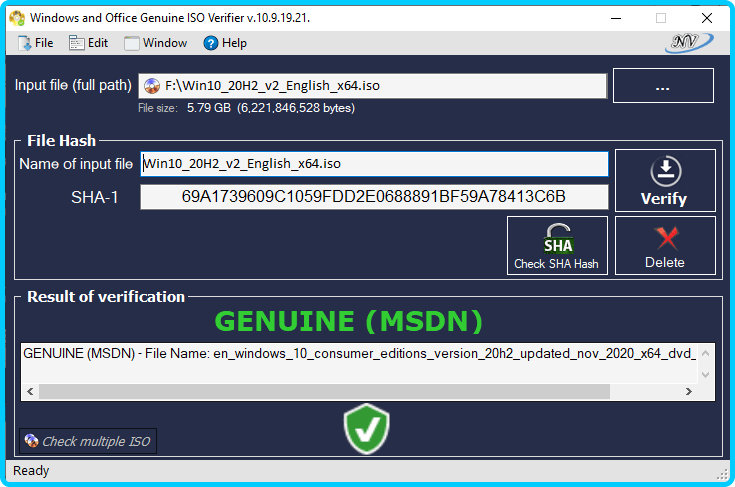Click the Check SHA Hash button
This screenshot has width=735, height=487.
coord(557,246)
